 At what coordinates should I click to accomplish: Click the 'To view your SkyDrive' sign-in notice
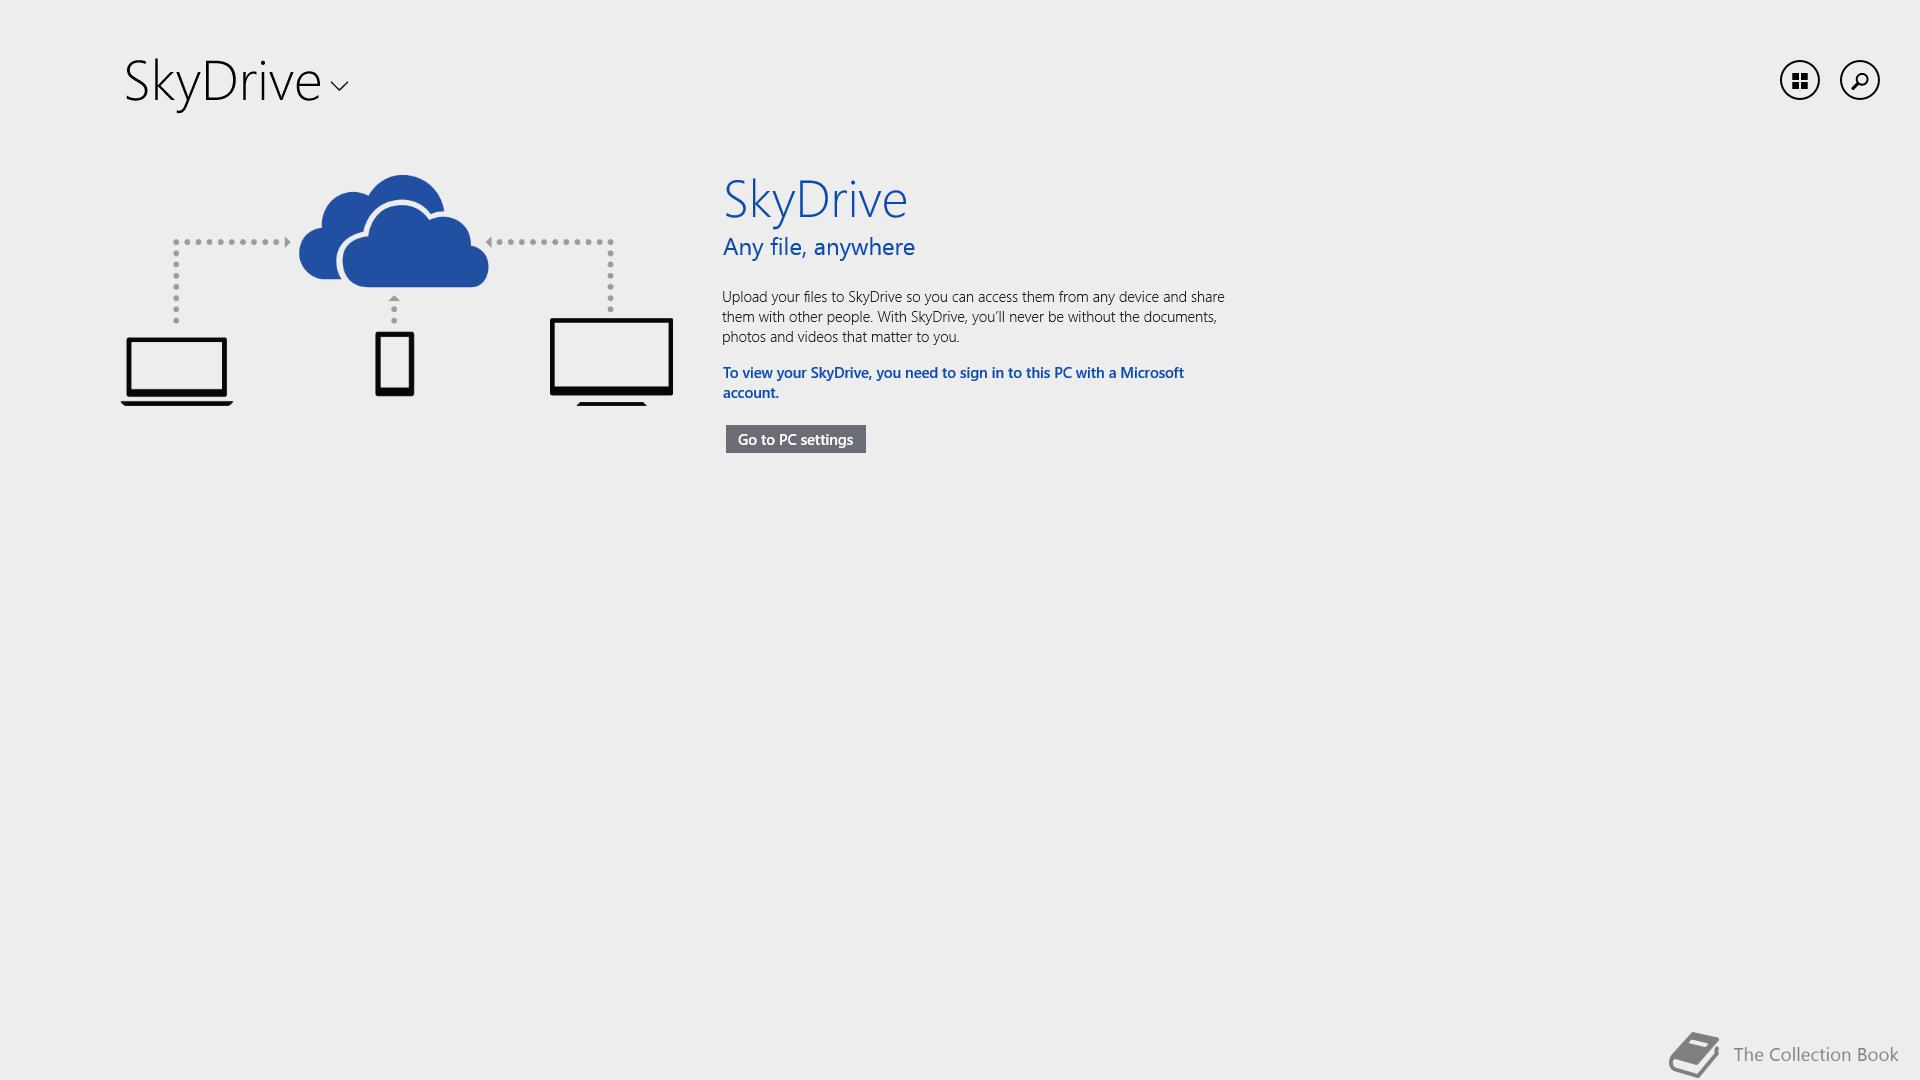(953, 382)
